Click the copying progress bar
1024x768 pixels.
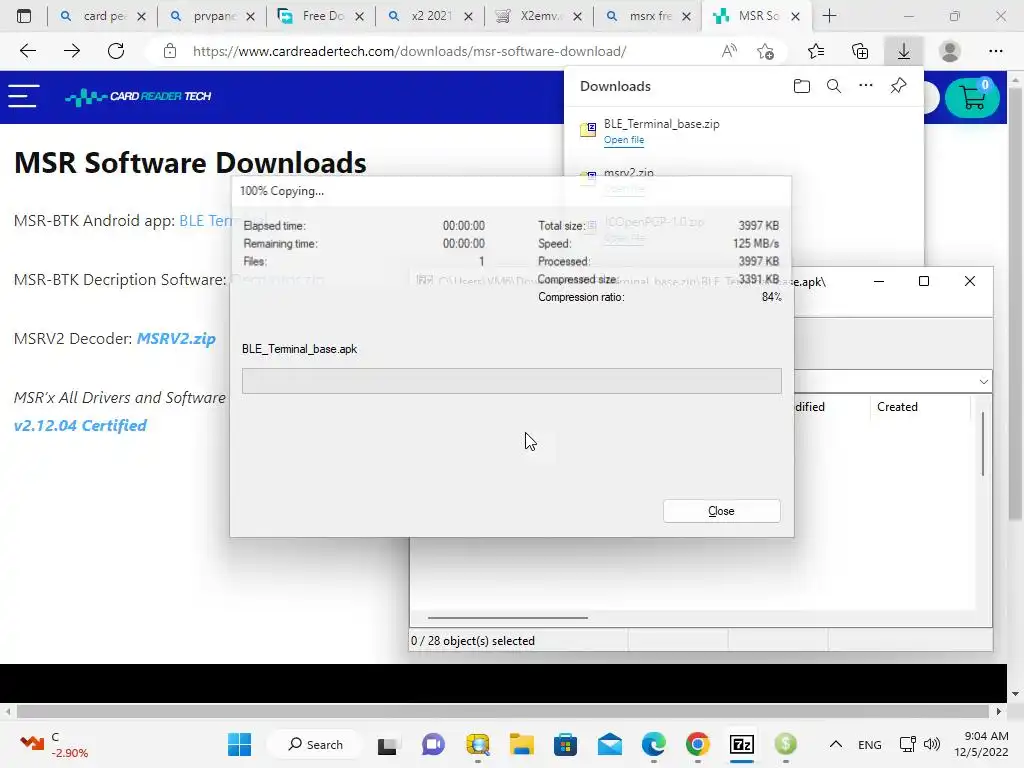tap(511, 381)
